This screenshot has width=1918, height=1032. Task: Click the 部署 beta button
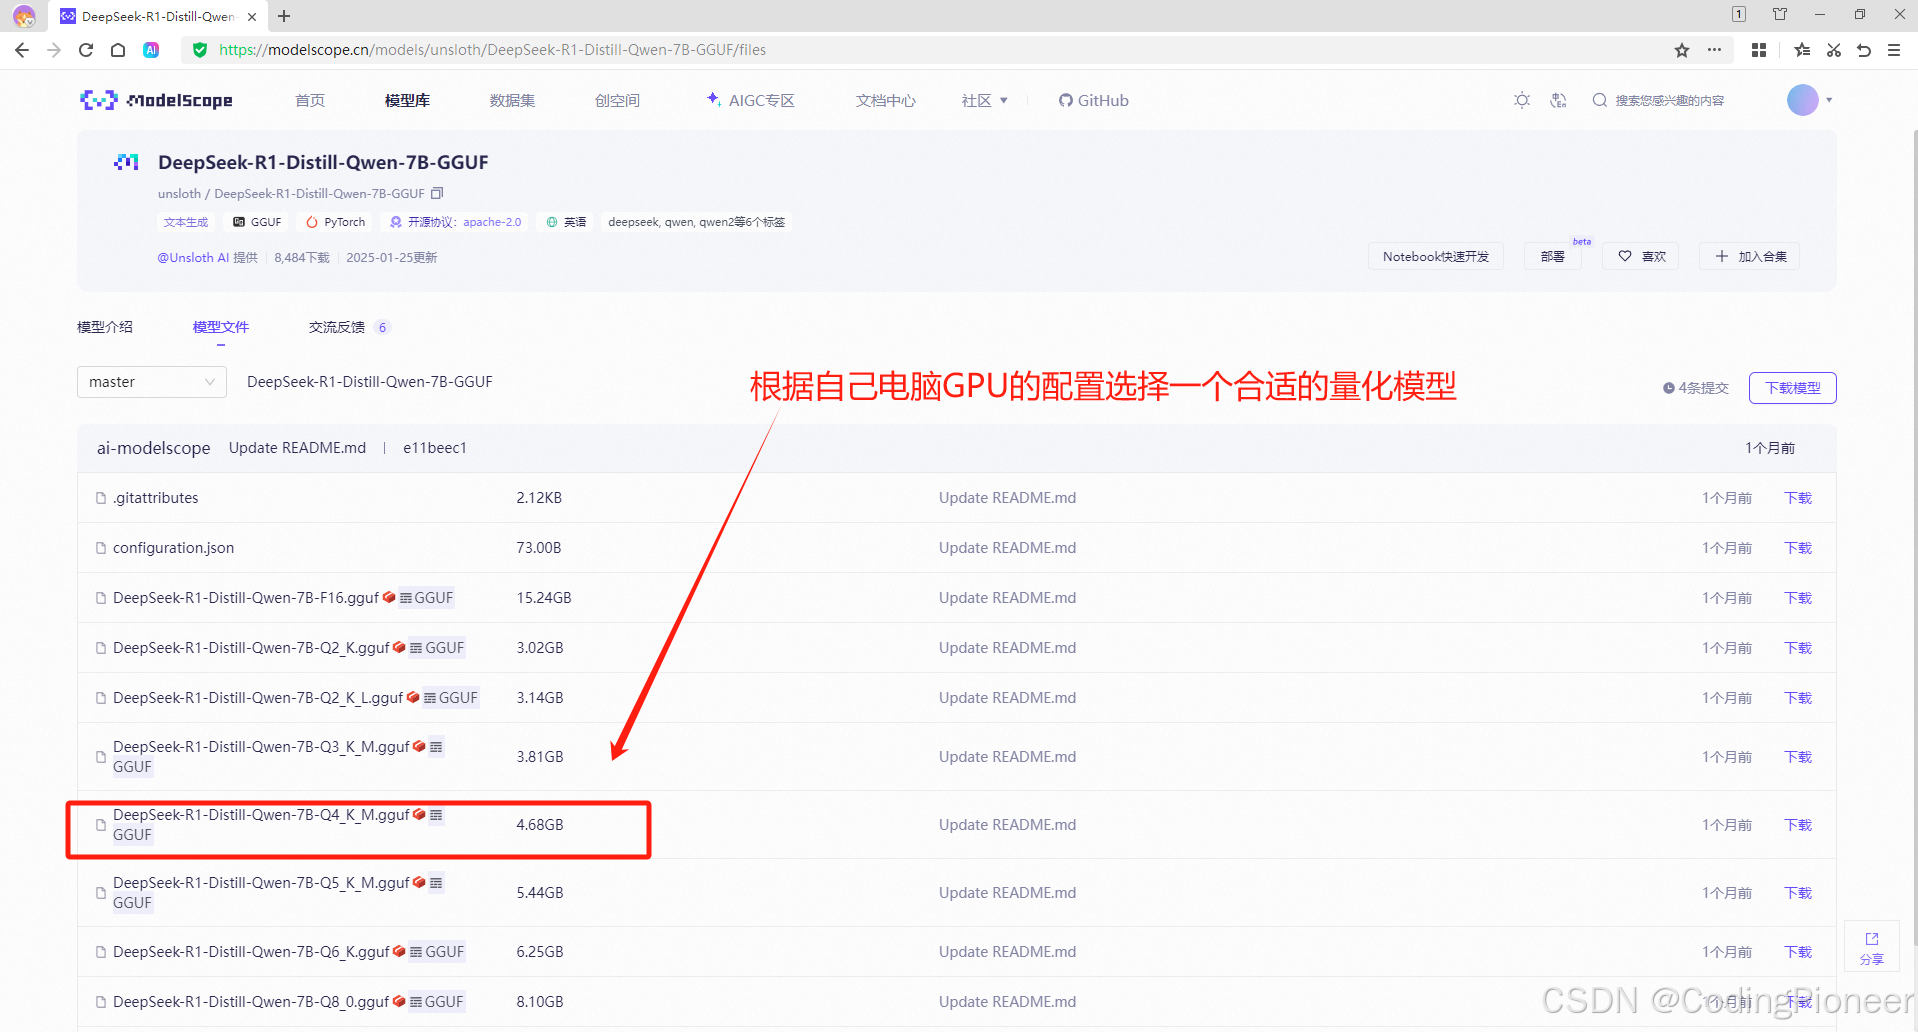1553,257
